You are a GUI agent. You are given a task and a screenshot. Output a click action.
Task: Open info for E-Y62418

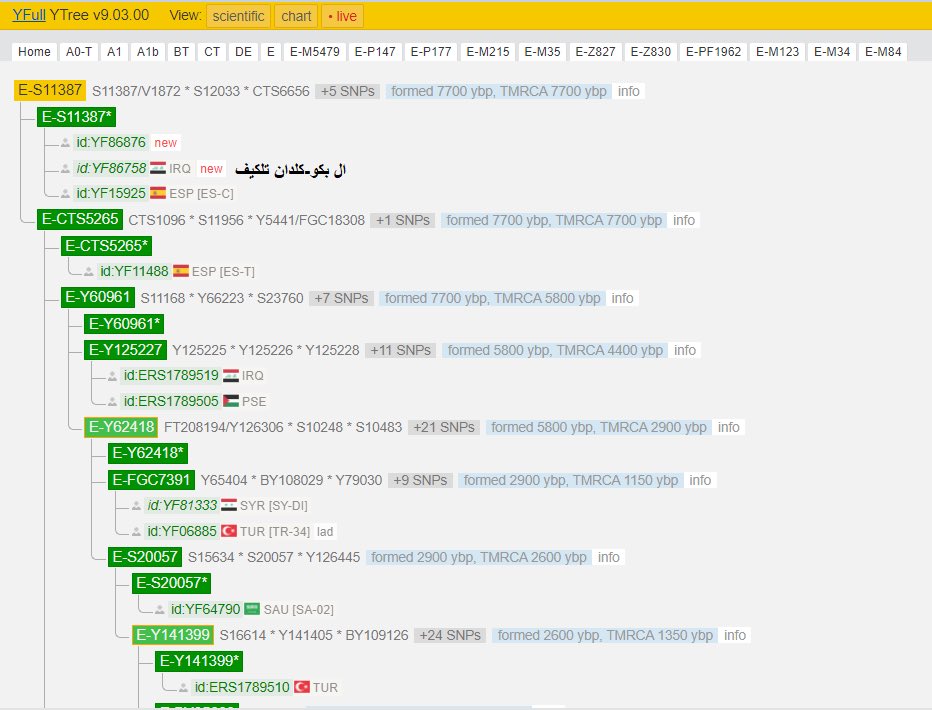tap(728, 427)
